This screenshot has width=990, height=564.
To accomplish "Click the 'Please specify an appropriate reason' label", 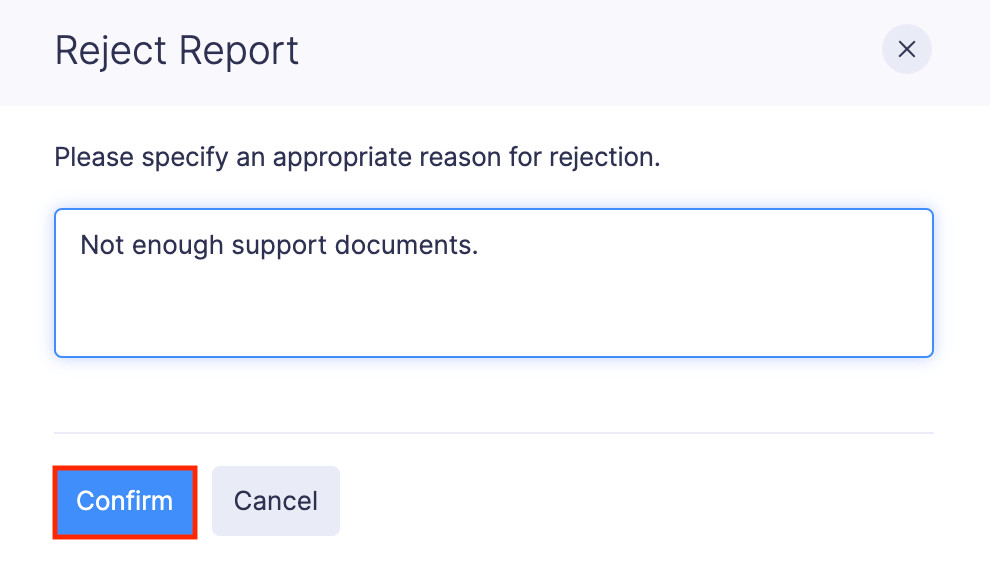I will [357, 158].
